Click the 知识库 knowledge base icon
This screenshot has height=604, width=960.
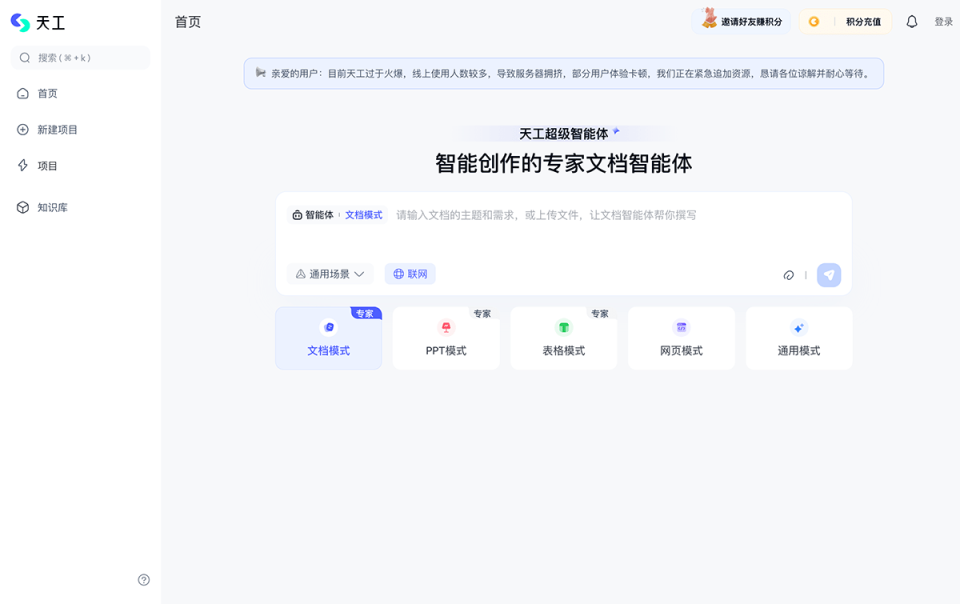(x=22, y=207)
